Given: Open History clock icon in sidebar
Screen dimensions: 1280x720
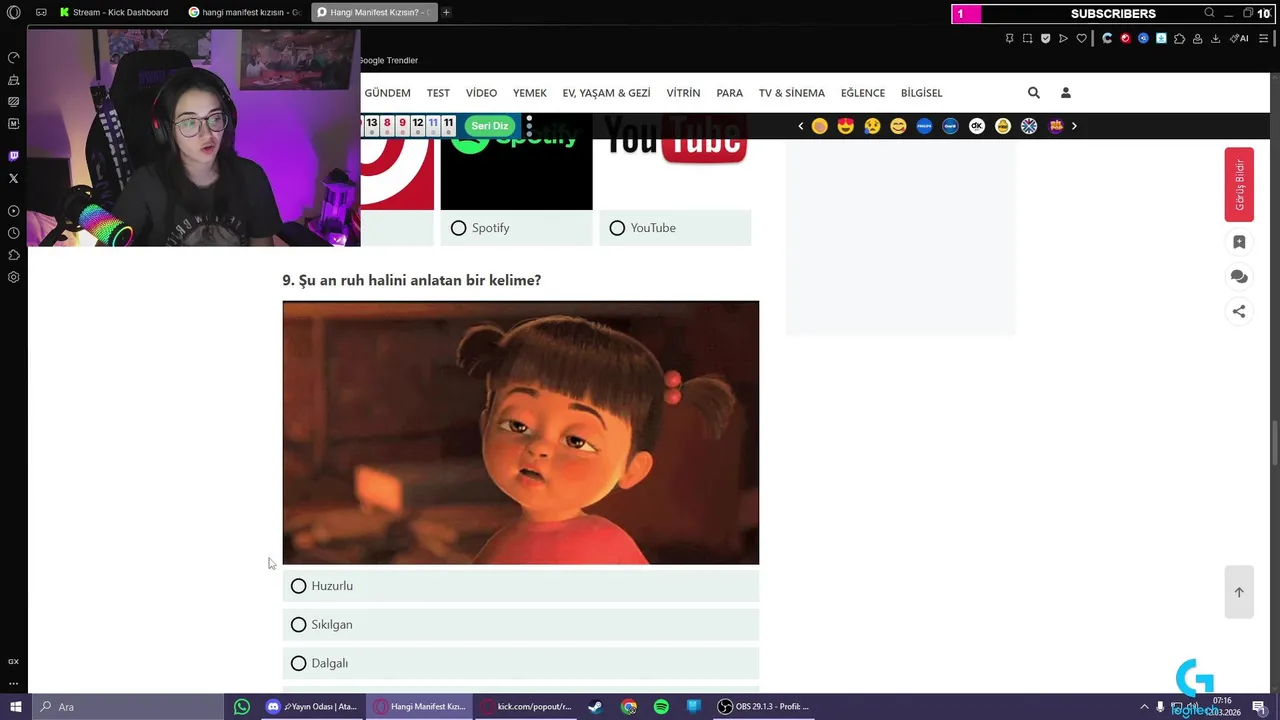Looking at the screenshot, I should pyautogui.click(x=14, y=233).
